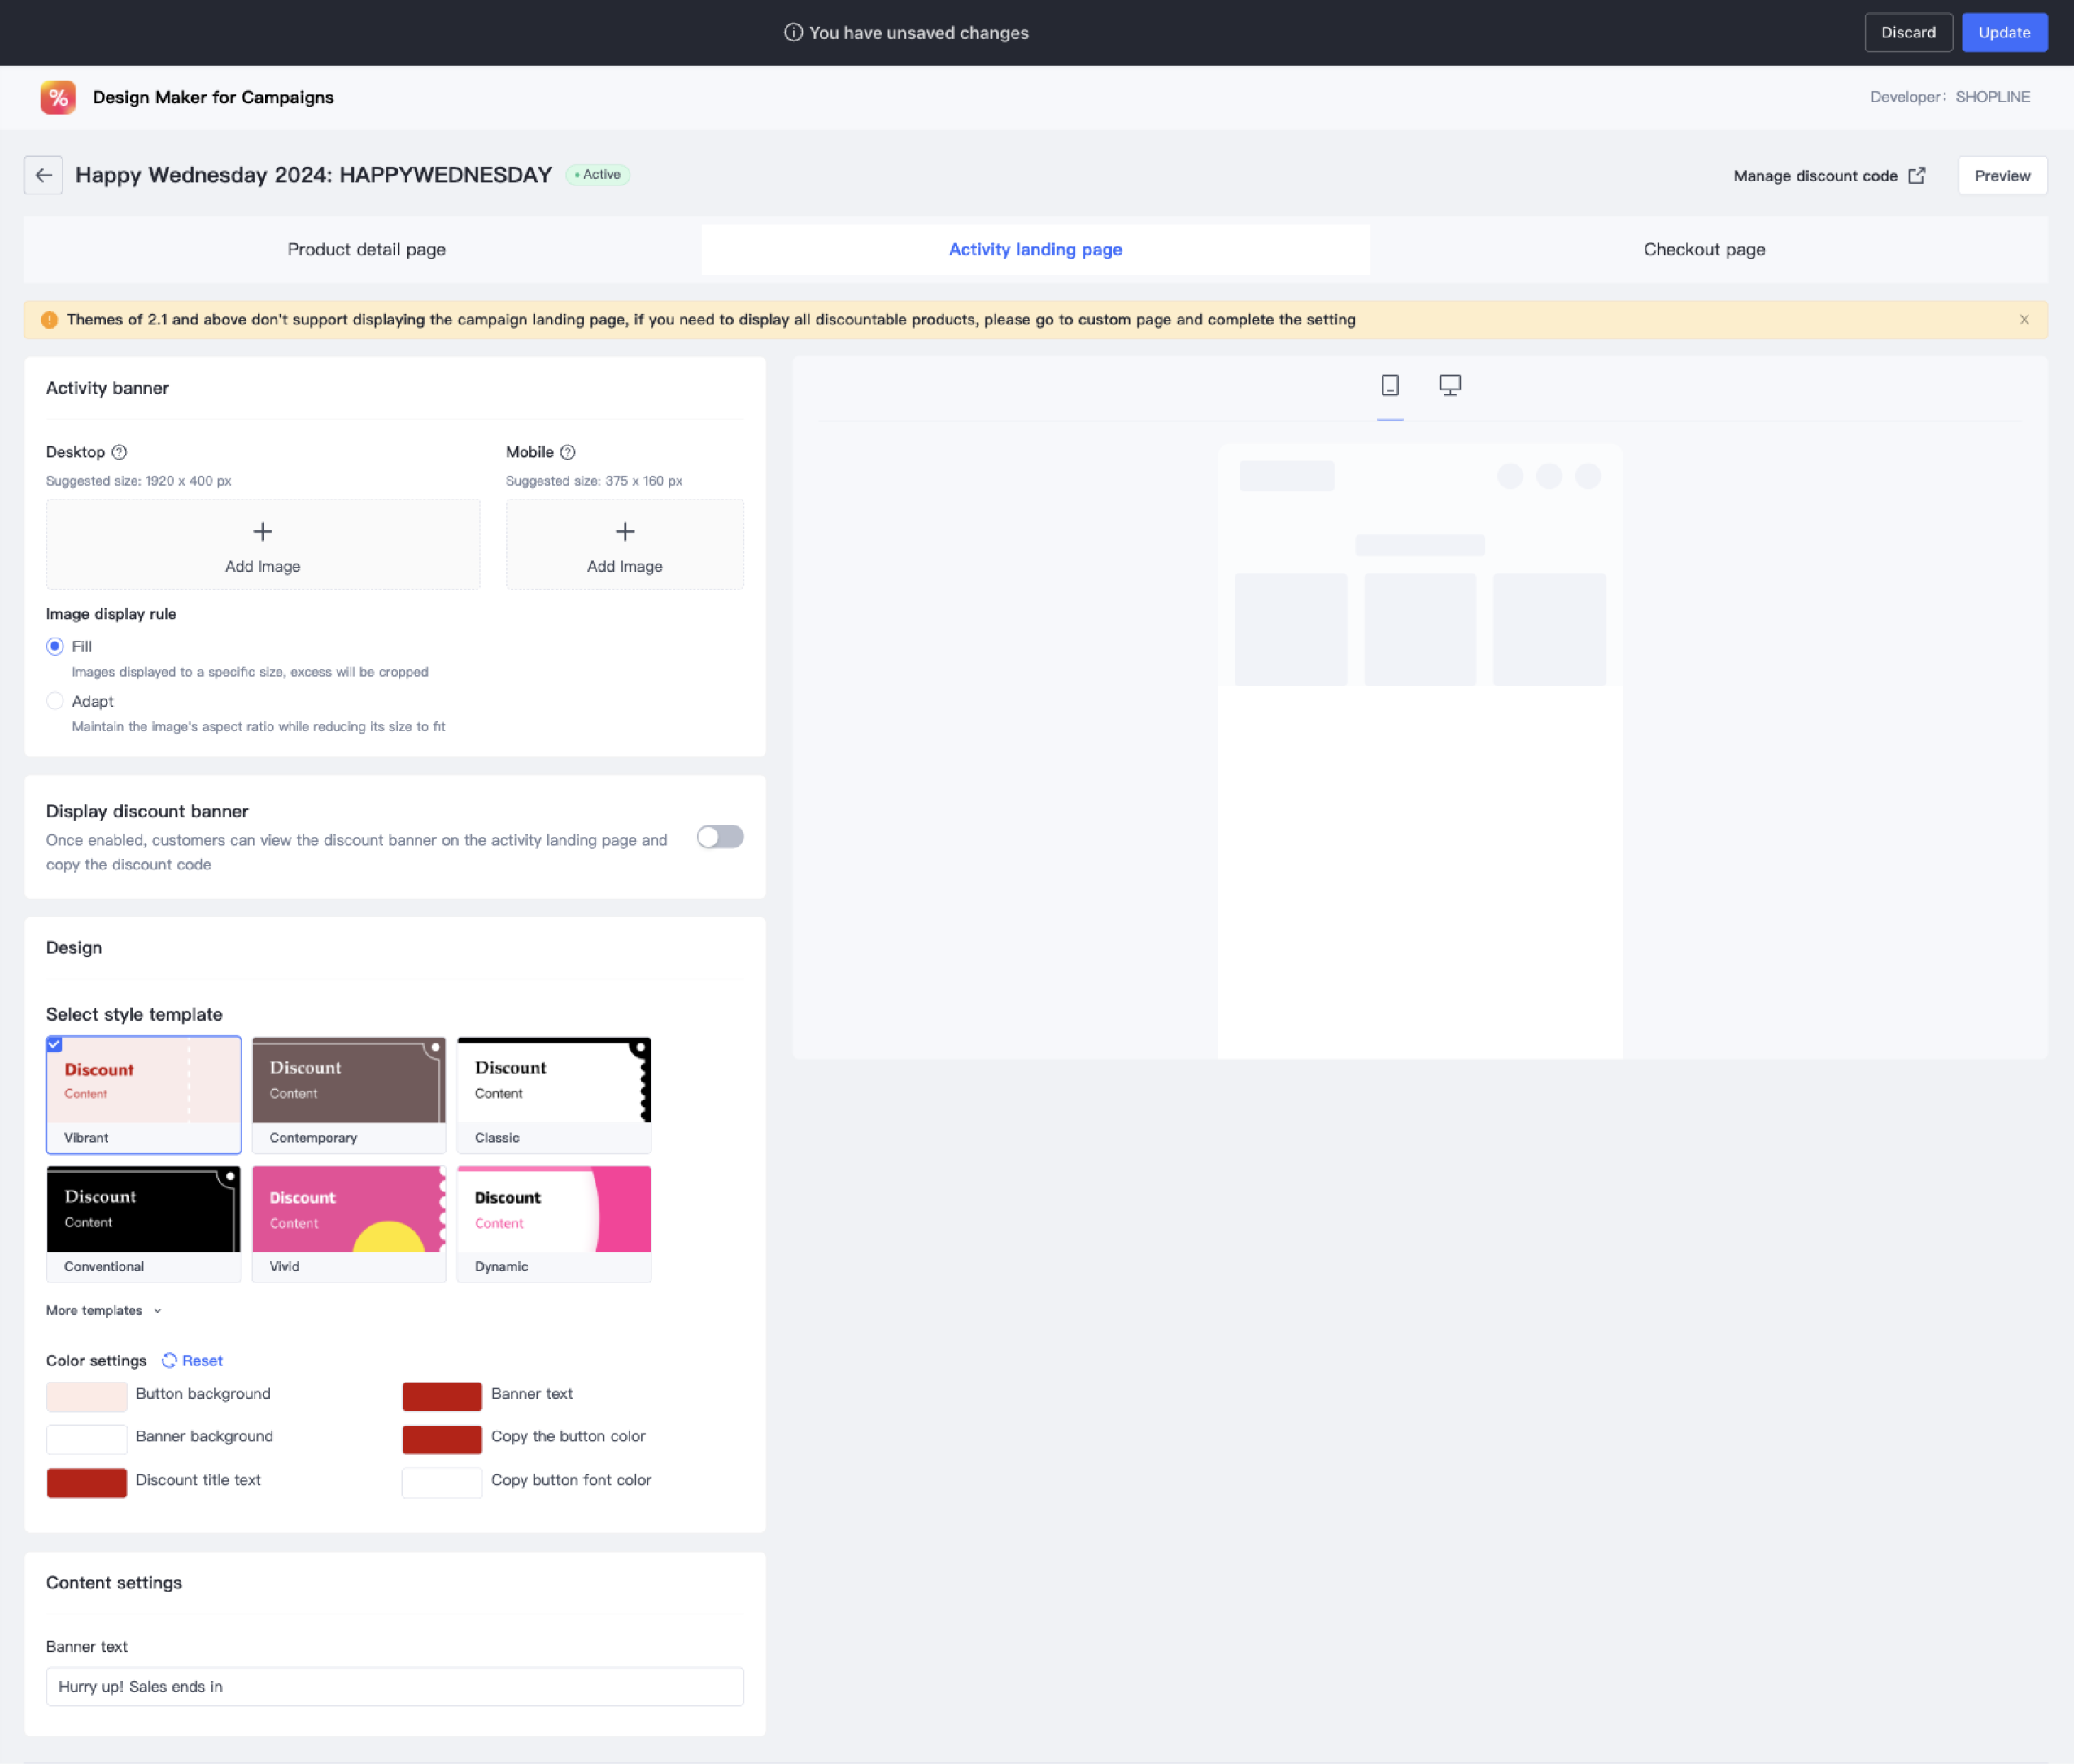Screen dimensions: 2074x1764
Task: Add desktop banner image plus icon
Action: click(262, 532)
